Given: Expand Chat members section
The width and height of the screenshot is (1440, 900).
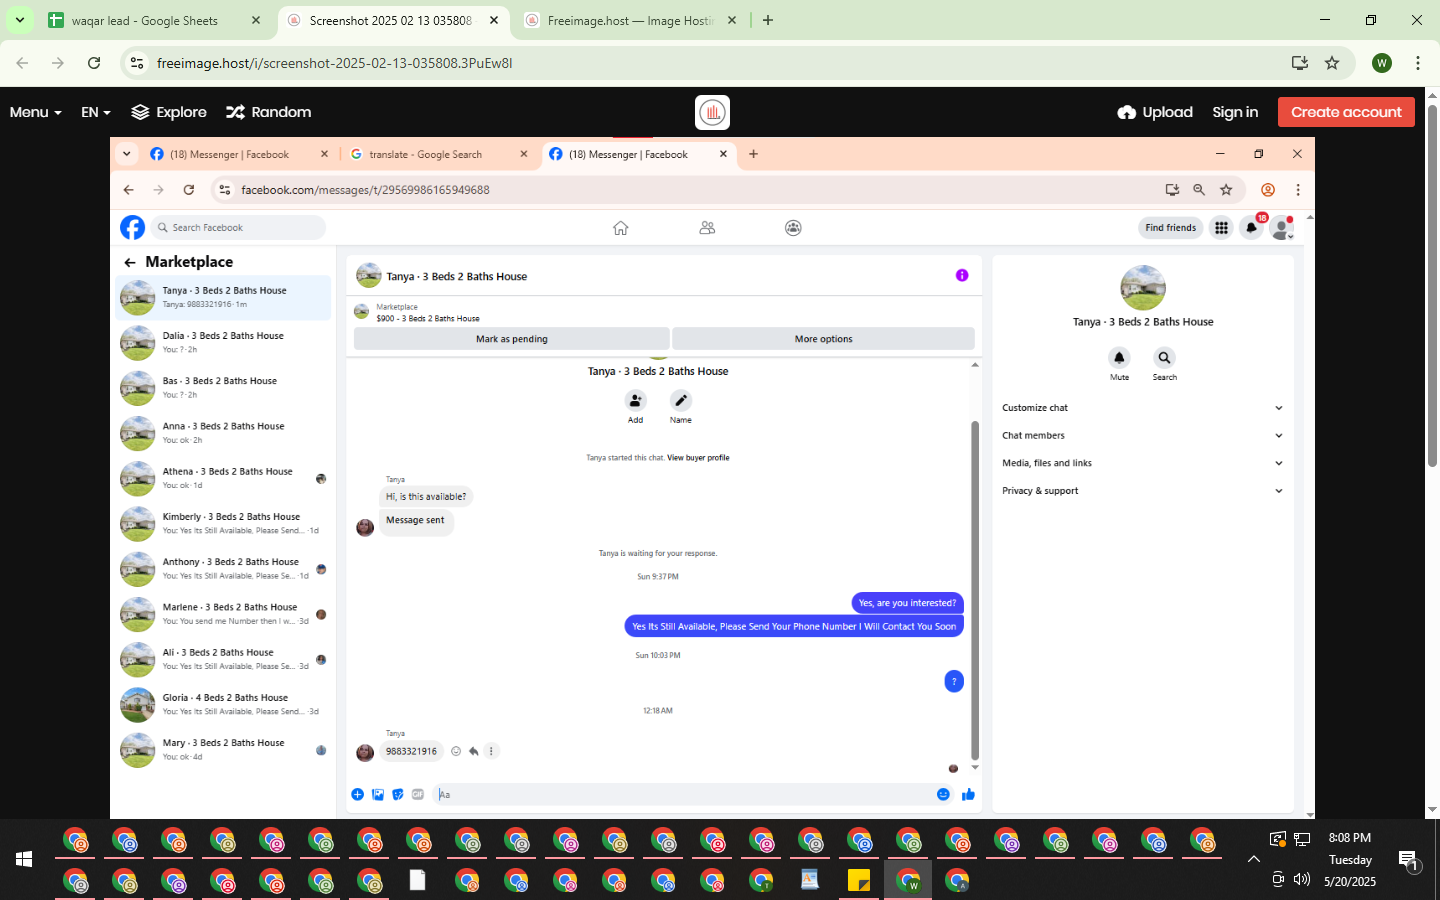Looking at the screenshot, I should pos(1142,436).
